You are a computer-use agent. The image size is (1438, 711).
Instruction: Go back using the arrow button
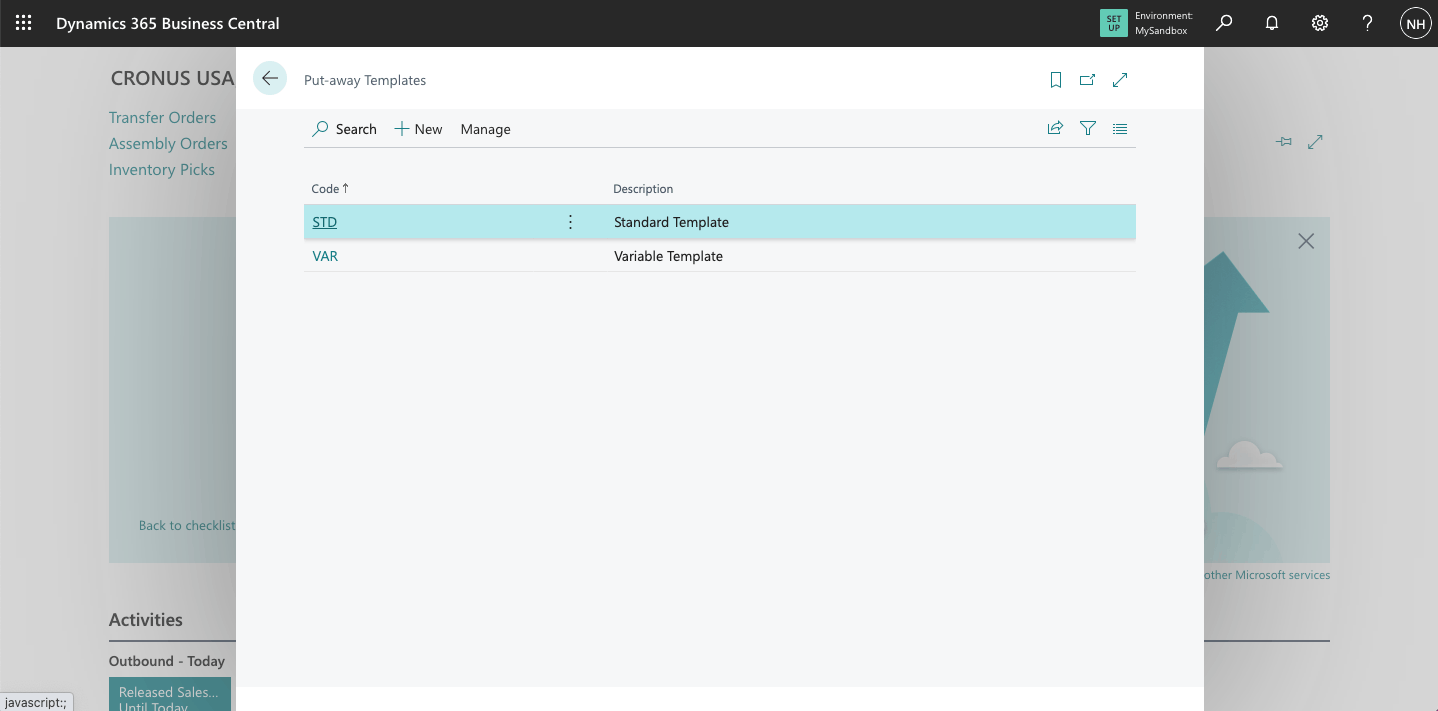pos(270,78)
